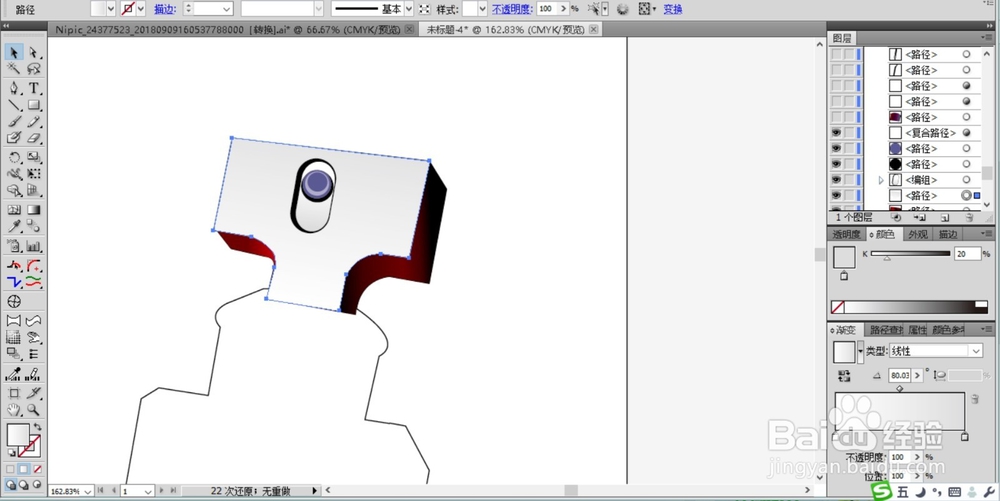Open the zoom level 162.83% dropdown

click(x=87, y=491)
